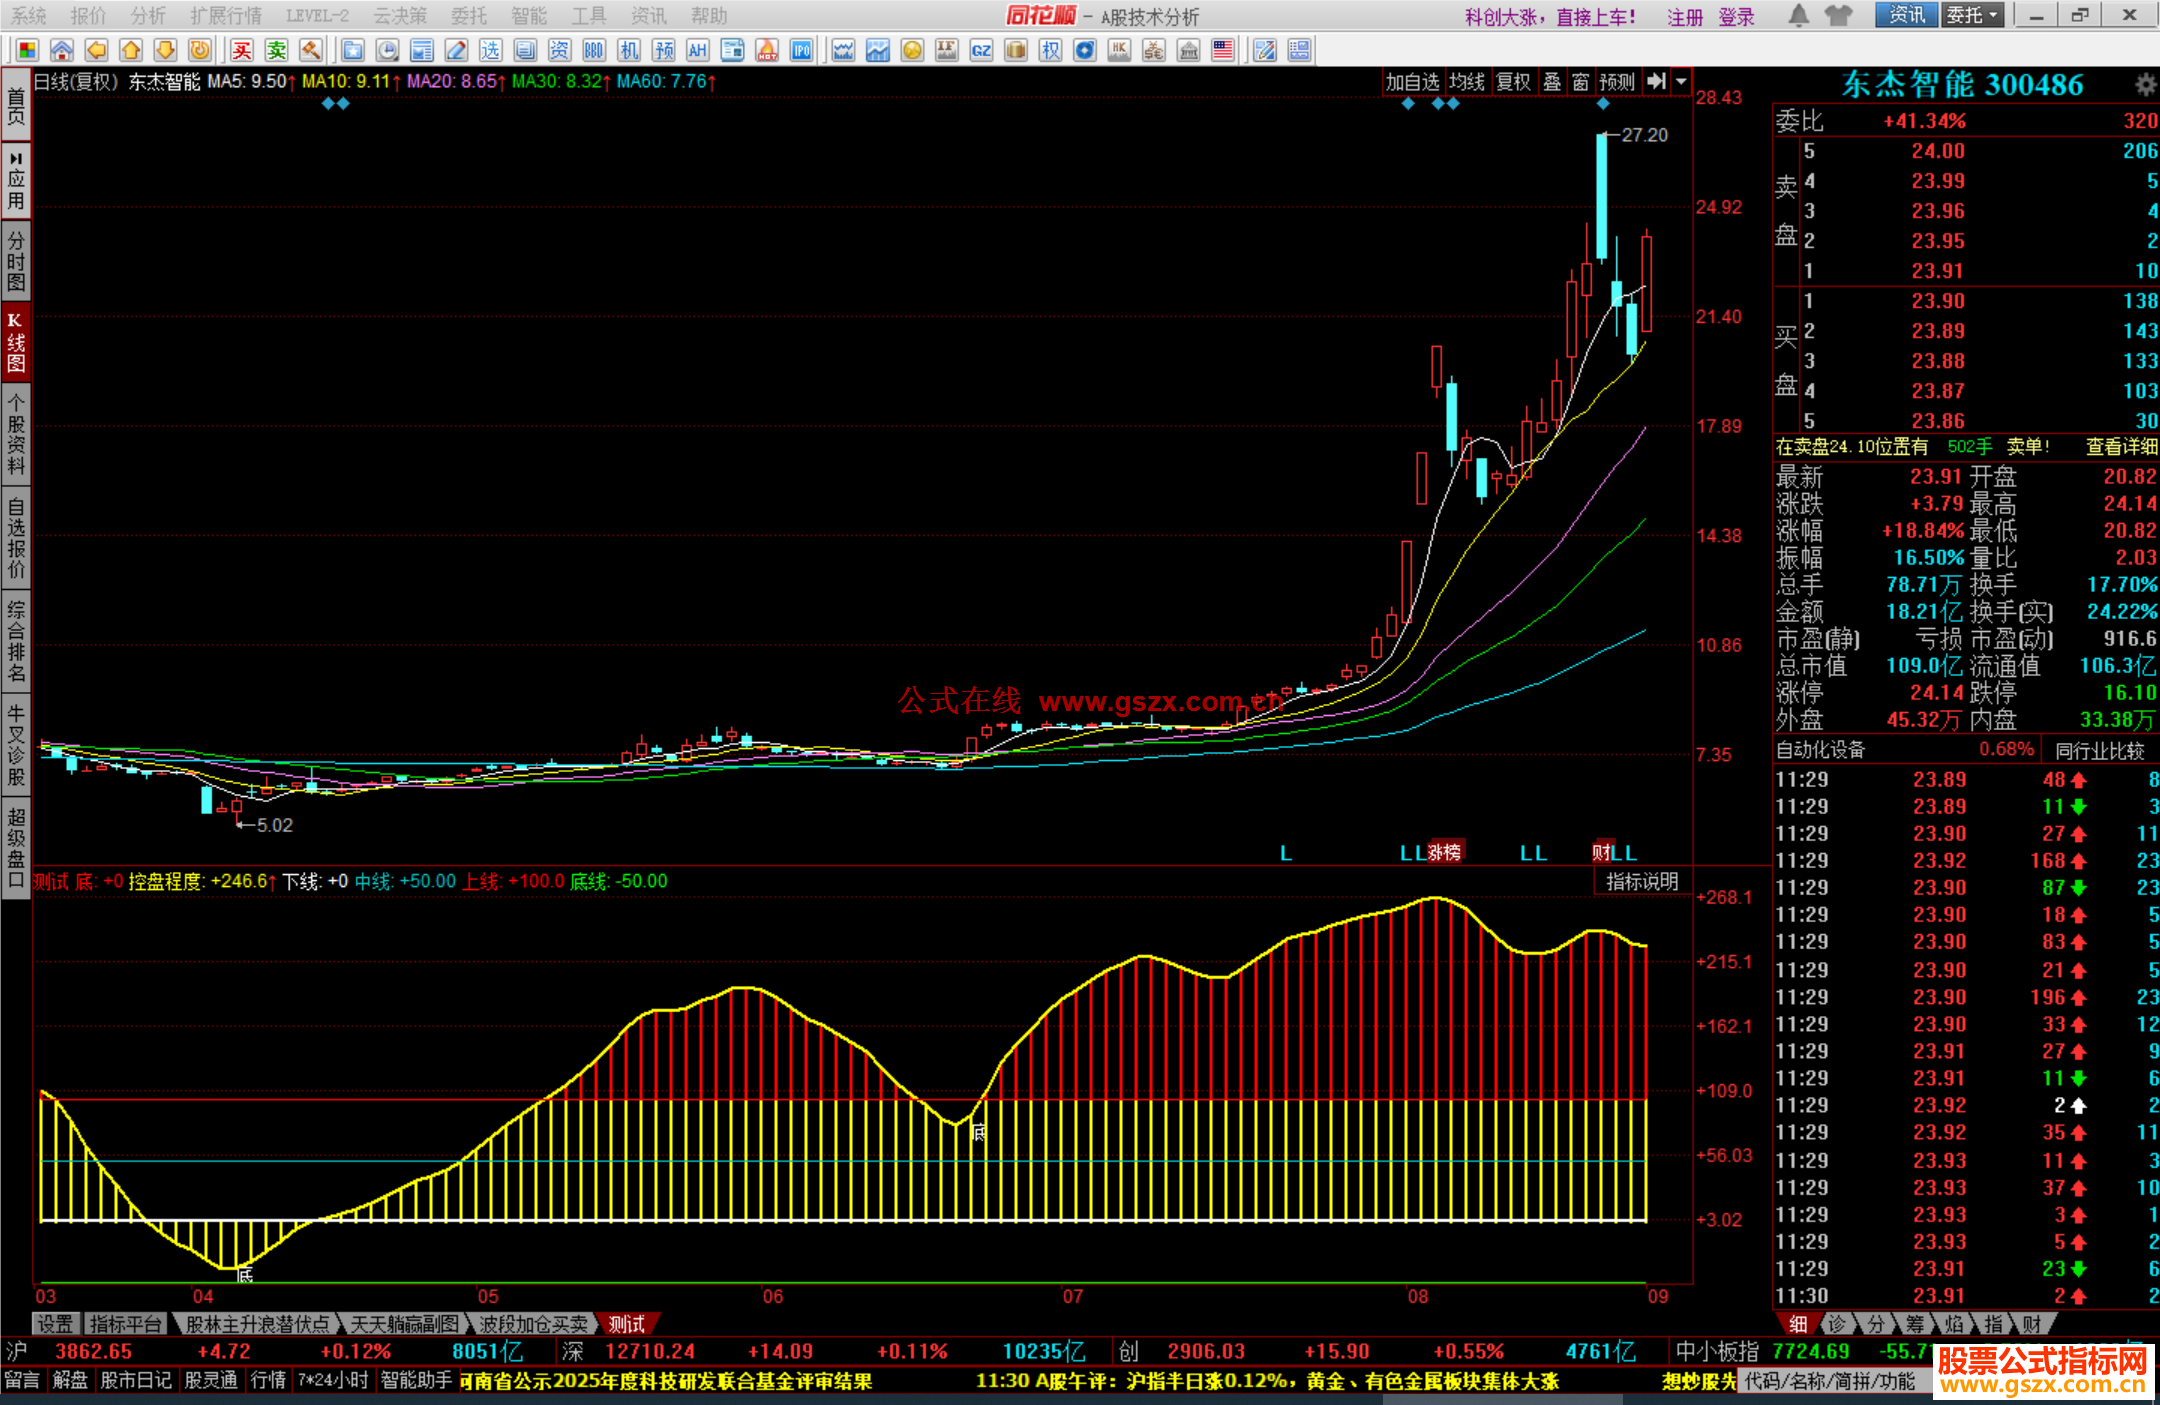
Task: Click the red 买 buy toolbar icon
Action: tap(242, 51)
